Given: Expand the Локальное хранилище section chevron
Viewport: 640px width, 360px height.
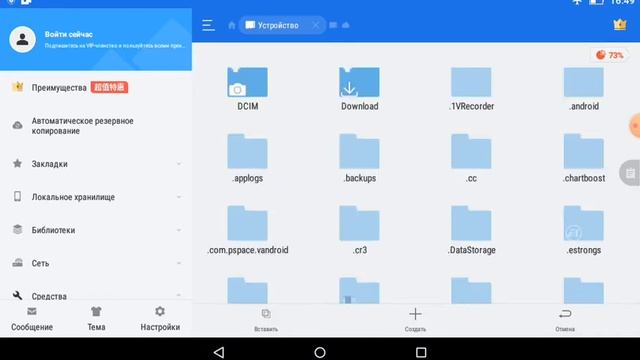Looking at the screenshot, I should (179, 197).
